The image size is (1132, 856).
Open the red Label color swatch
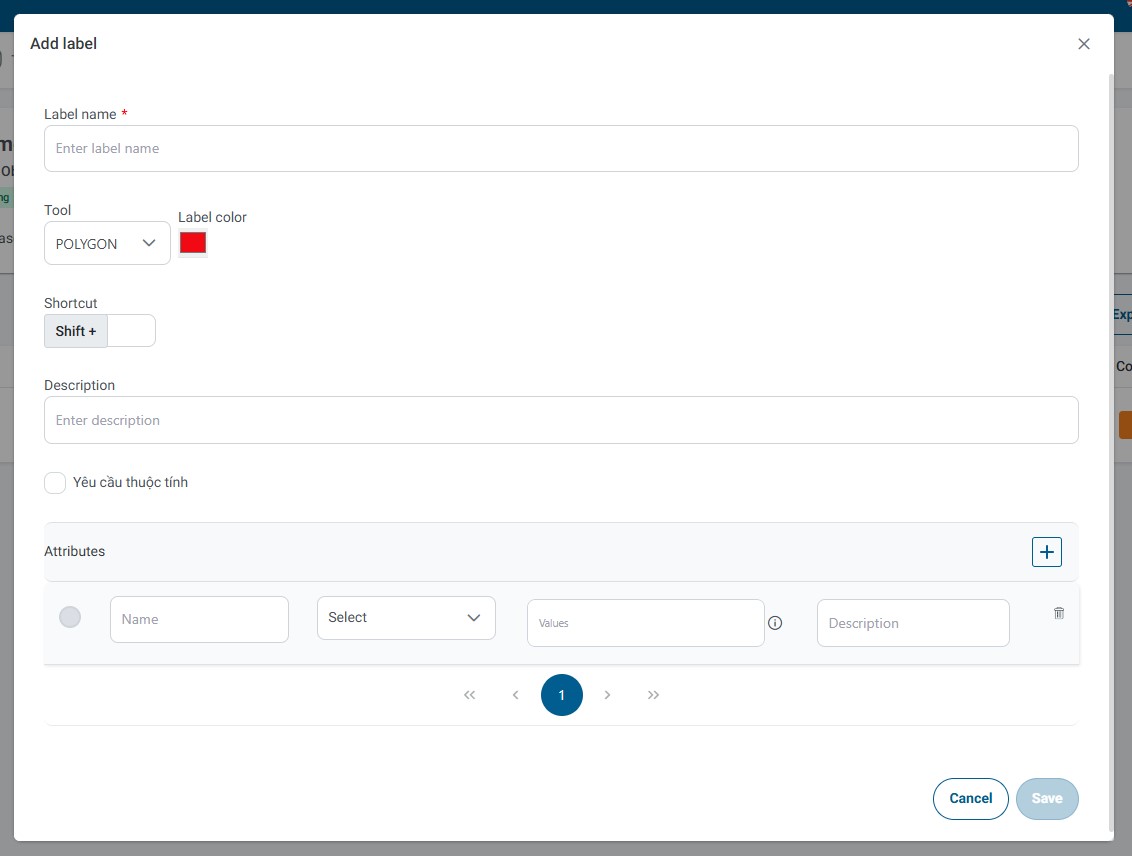[x=193, y=243]
